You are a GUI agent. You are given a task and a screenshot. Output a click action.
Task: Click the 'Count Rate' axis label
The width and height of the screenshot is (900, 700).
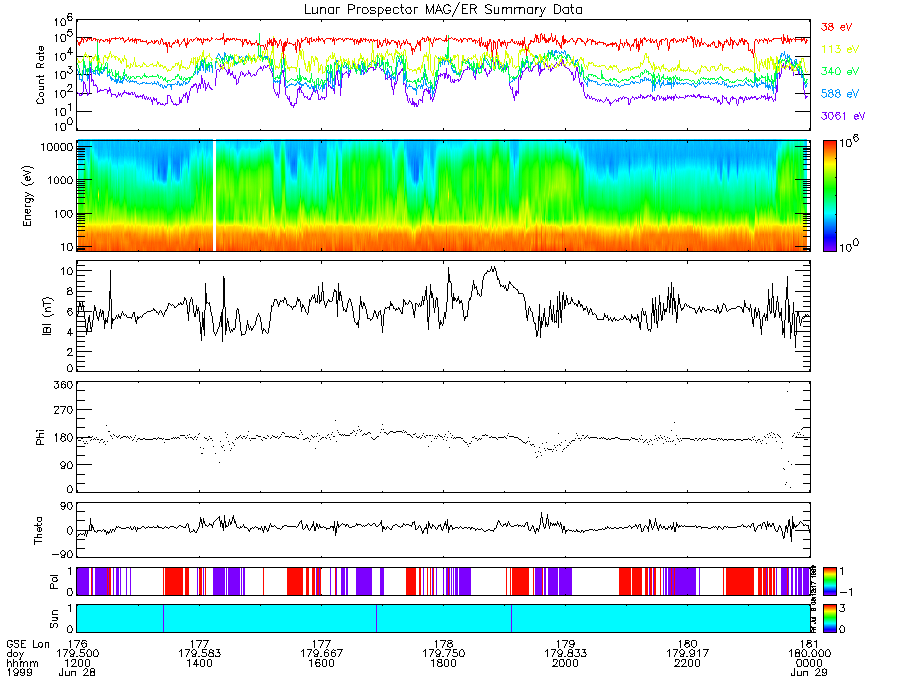pos(40,75)
